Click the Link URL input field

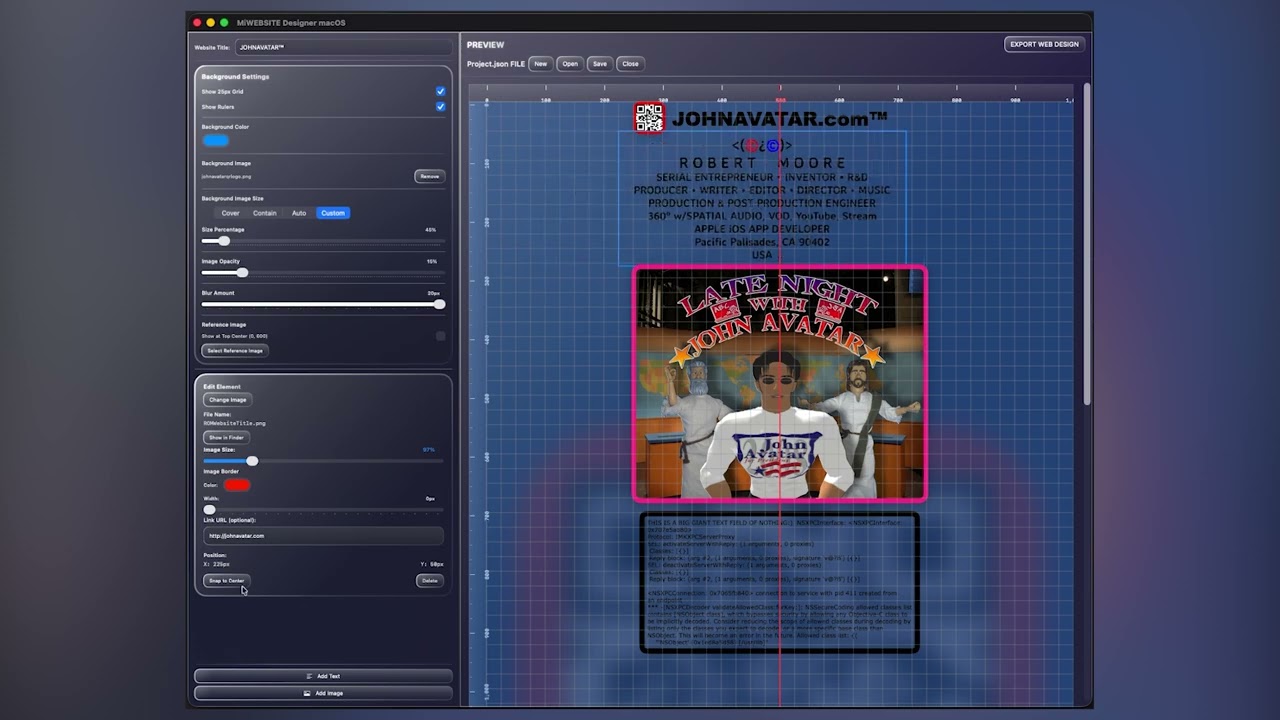tap(323, 536)
